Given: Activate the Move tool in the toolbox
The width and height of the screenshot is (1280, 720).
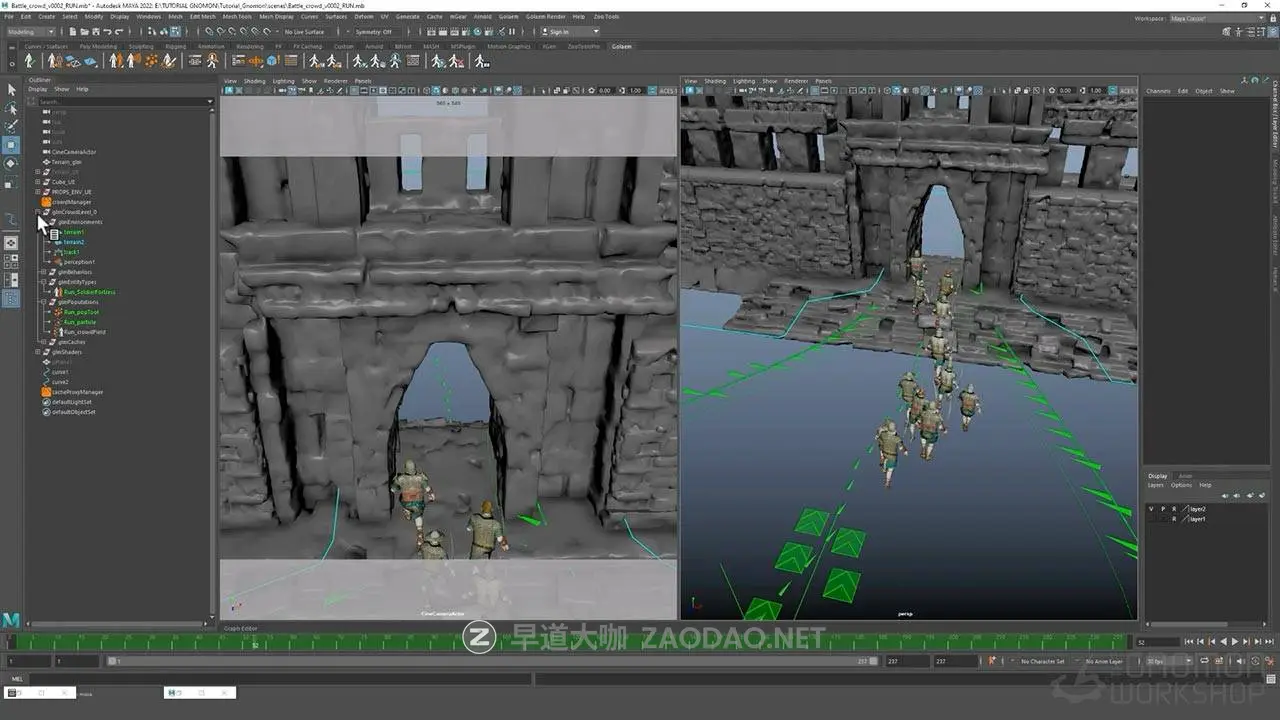Looking at the screenshot, I should pyautogui.click(x=12, y=145).
